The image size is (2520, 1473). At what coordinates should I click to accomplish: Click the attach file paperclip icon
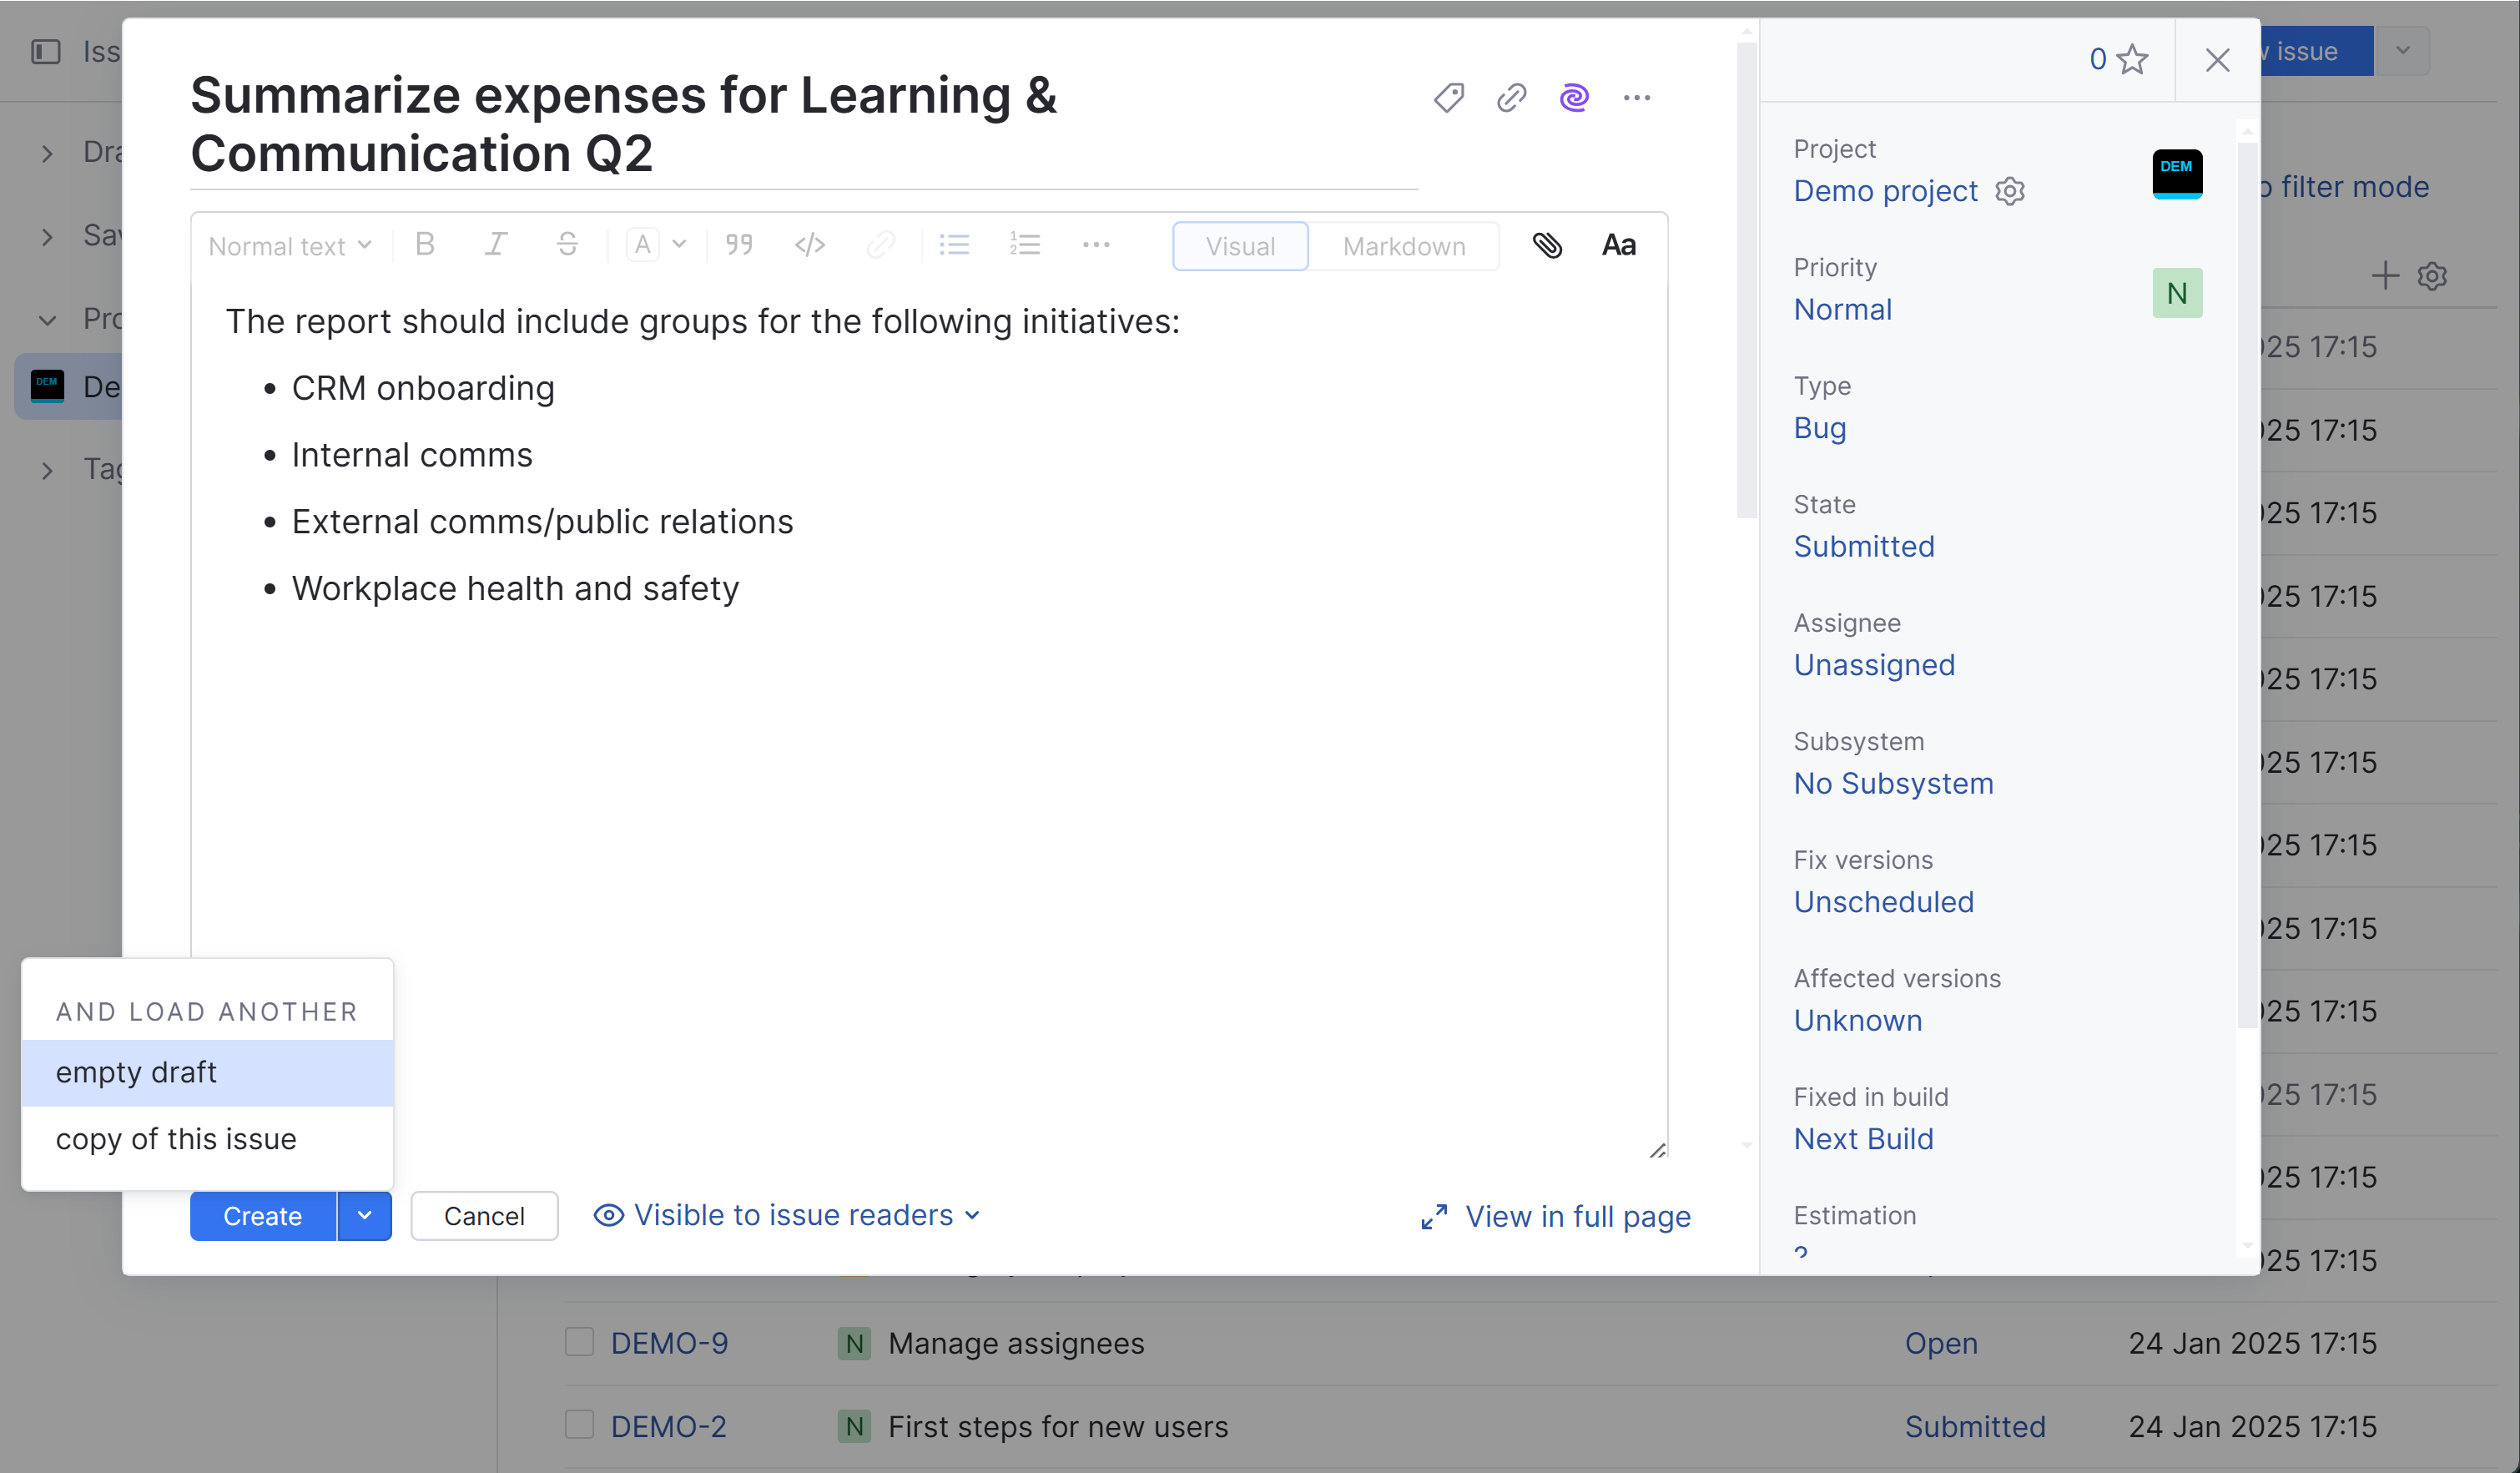(1547, 245)
